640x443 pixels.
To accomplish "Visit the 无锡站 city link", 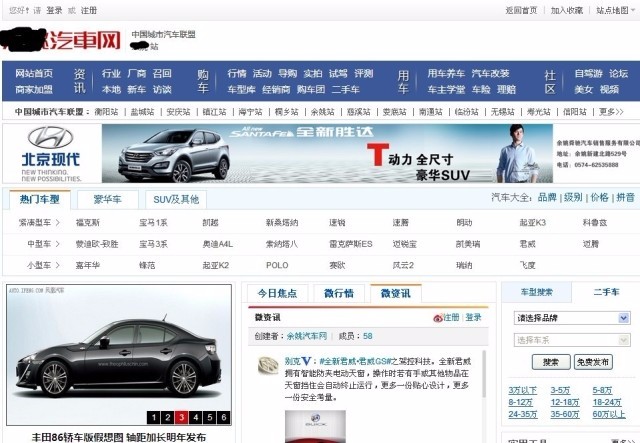I will tap(502, 111).
